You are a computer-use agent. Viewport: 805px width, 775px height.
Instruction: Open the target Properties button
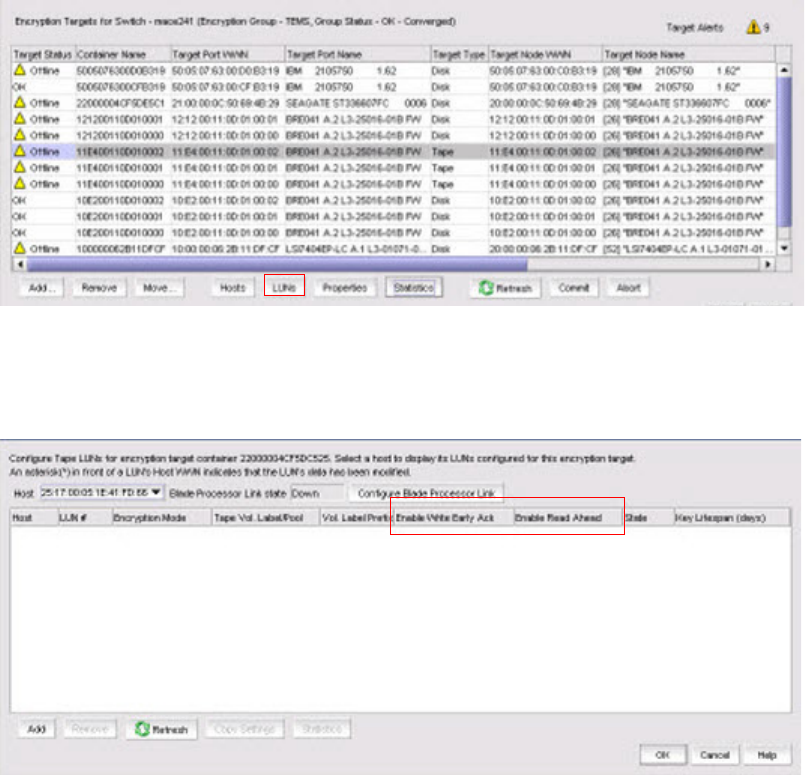(x=344, y=288)
